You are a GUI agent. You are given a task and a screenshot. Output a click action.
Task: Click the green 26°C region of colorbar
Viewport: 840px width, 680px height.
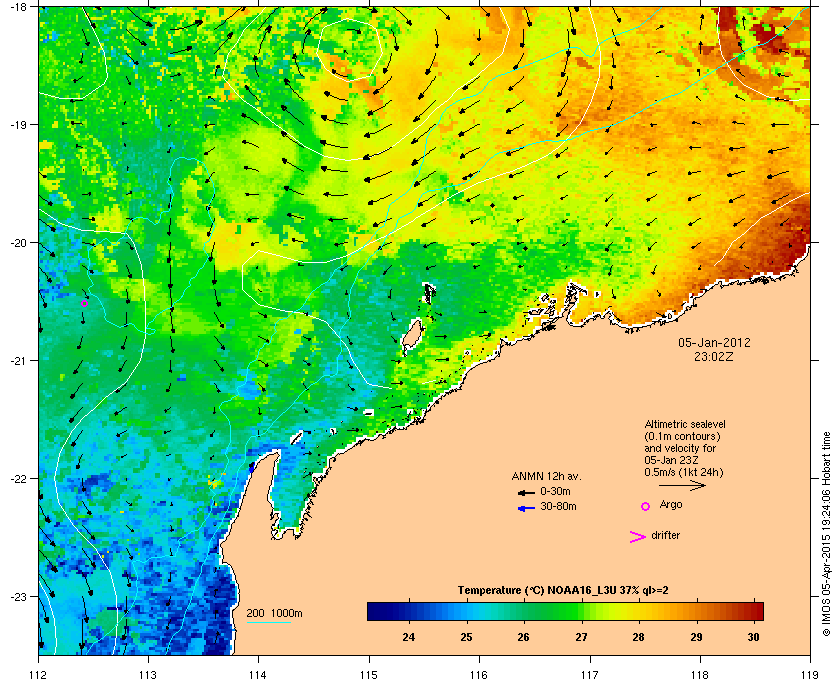coord(523,611)
